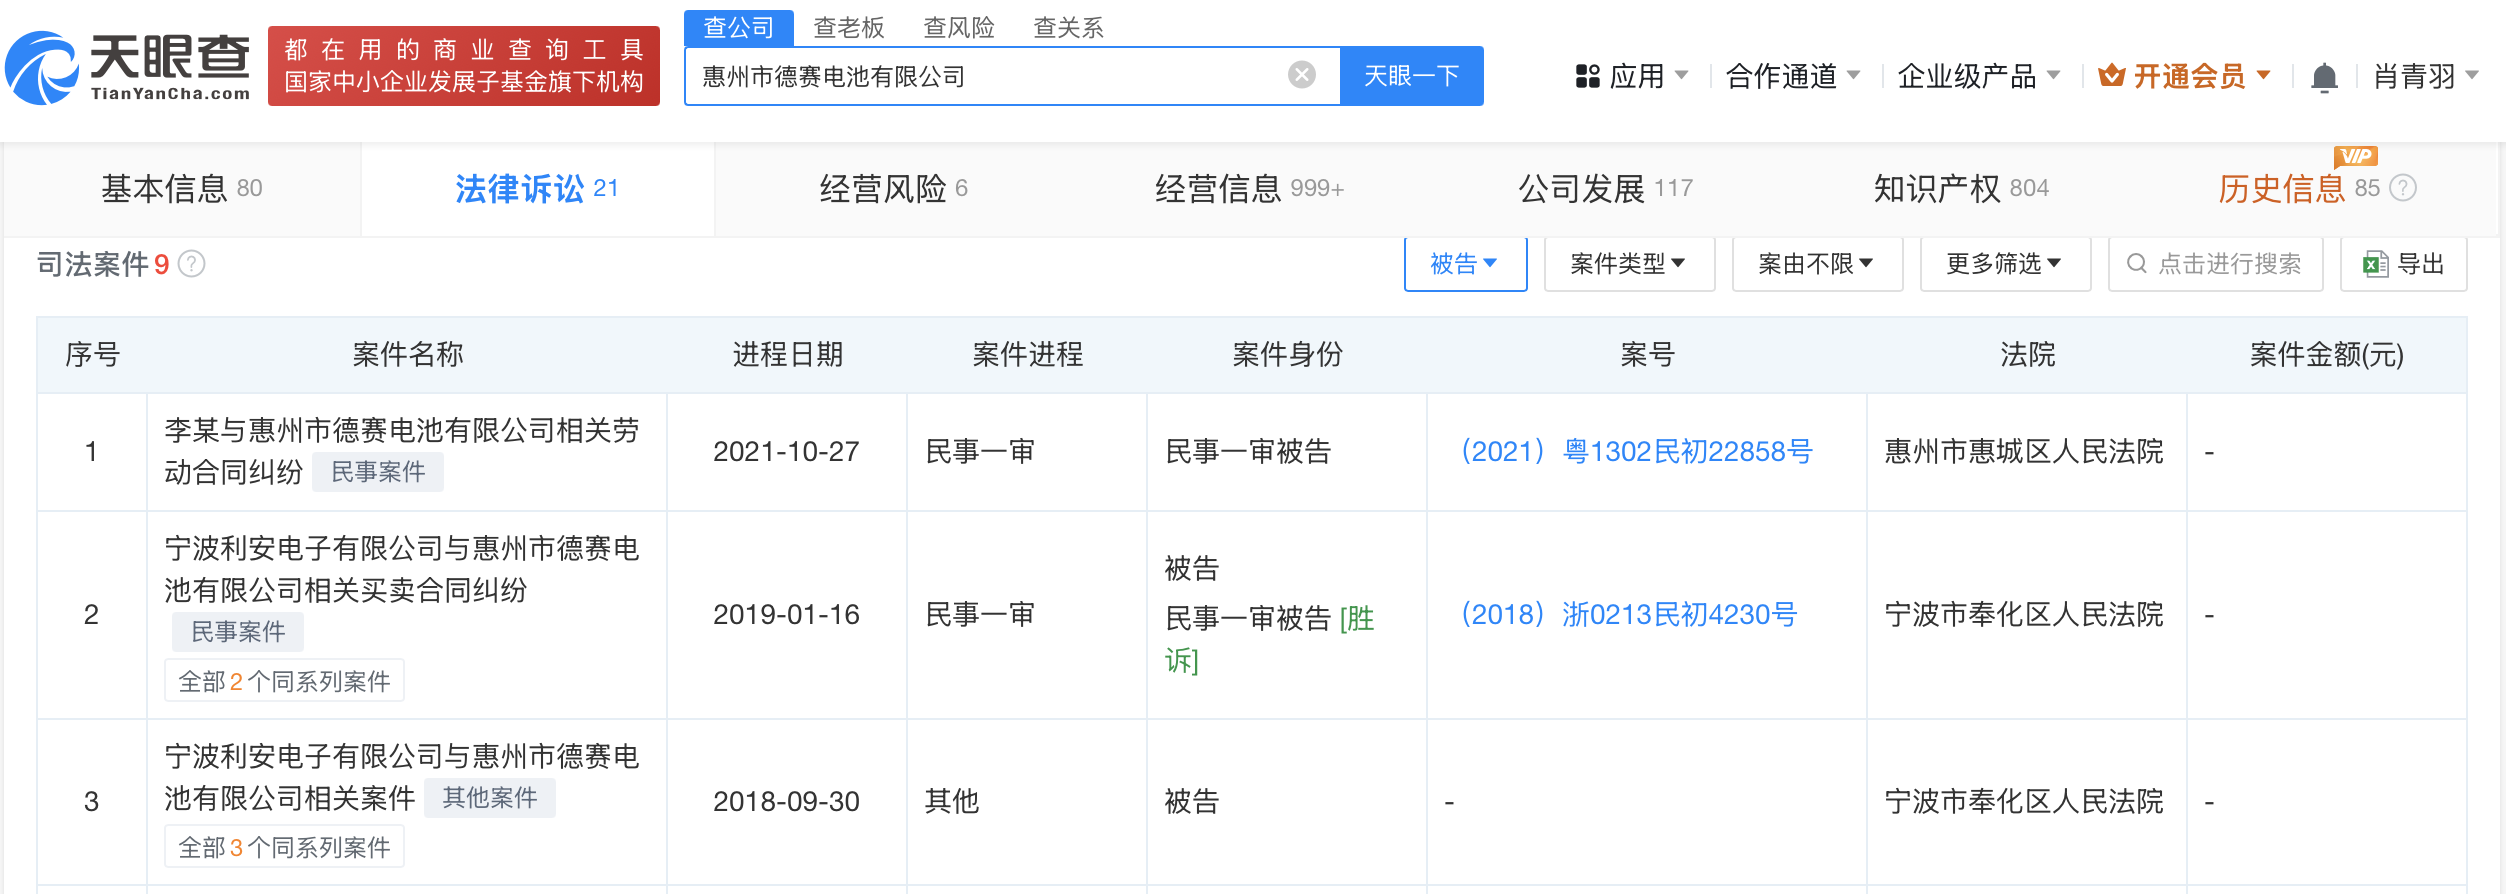Open case 宁波利安电子...相关案件

402,776
